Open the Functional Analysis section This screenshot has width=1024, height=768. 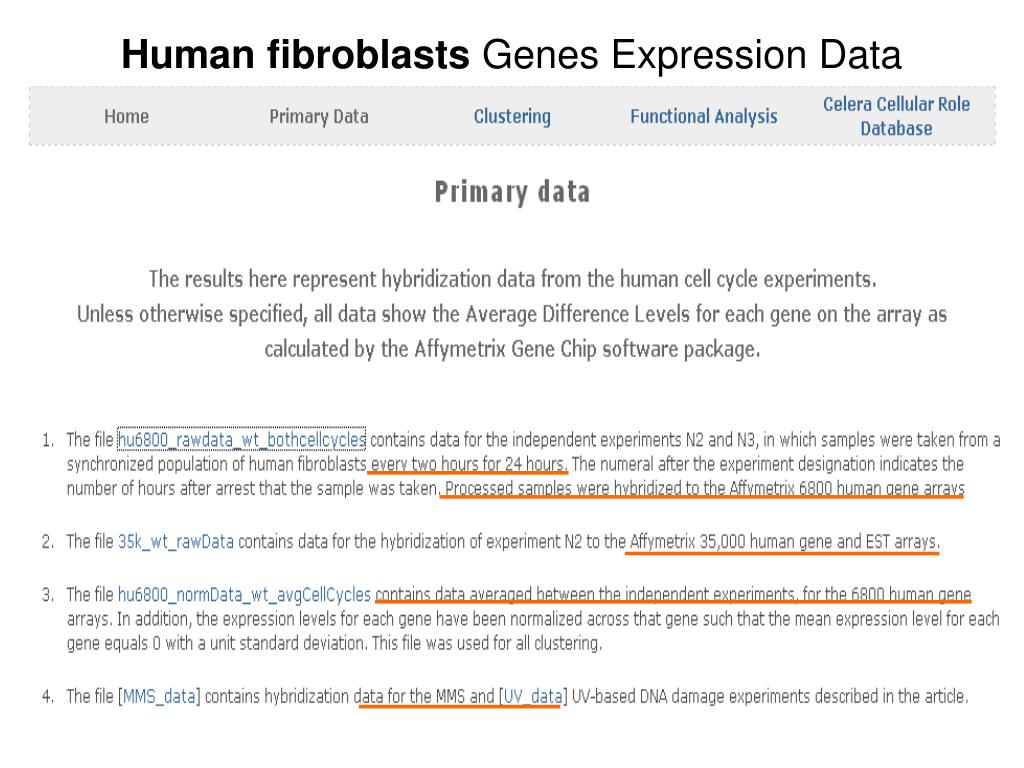pos(703,116)
